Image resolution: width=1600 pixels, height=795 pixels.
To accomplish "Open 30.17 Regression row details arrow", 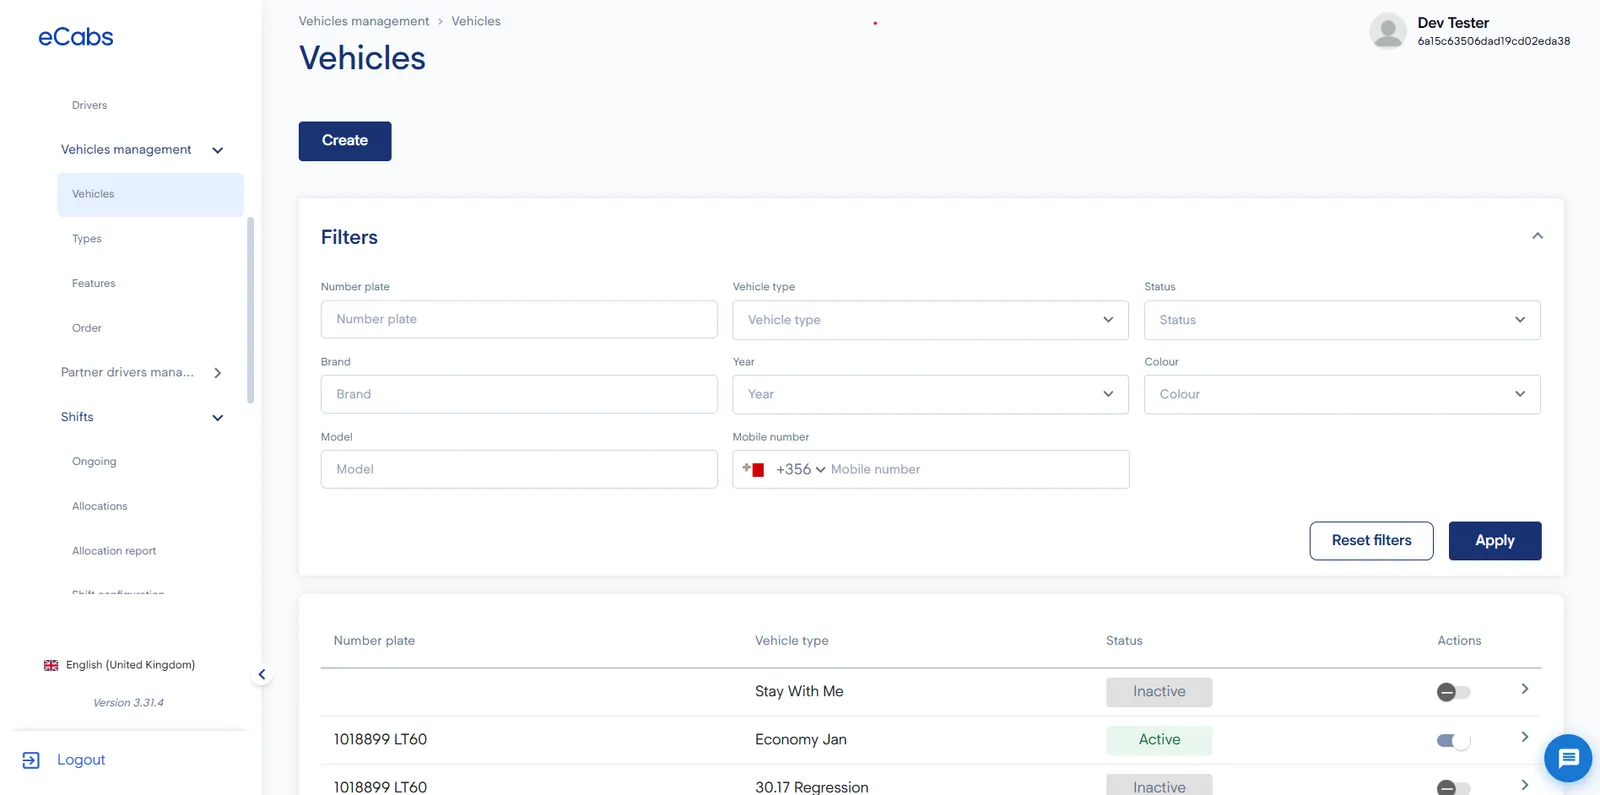I will [x=1525, y=785].
